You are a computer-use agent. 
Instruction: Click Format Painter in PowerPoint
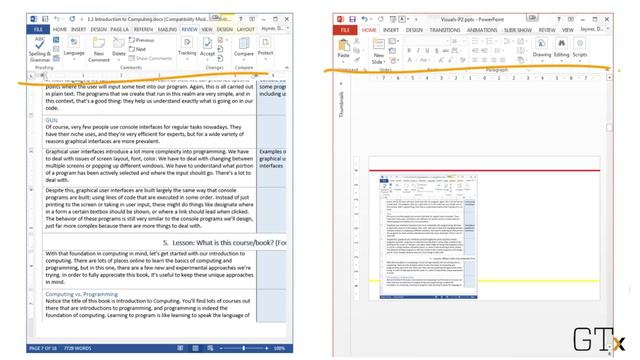click(x=356, y=60)
